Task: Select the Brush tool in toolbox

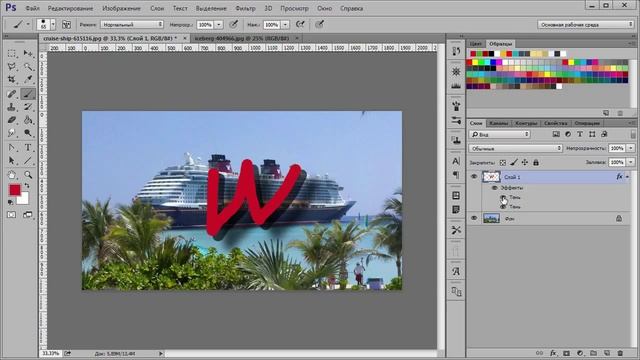Action: coord(28,94)
